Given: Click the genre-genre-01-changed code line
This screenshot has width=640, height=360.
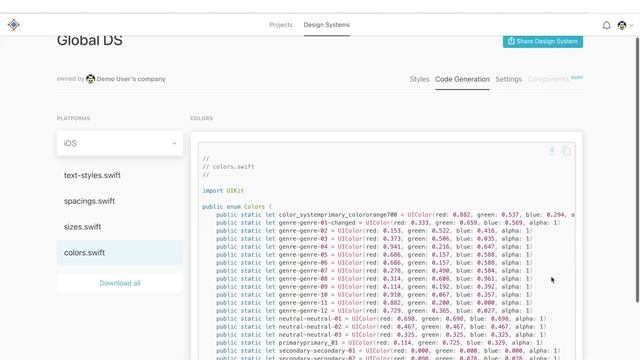Looking at the screenshot, I should 388,223.
